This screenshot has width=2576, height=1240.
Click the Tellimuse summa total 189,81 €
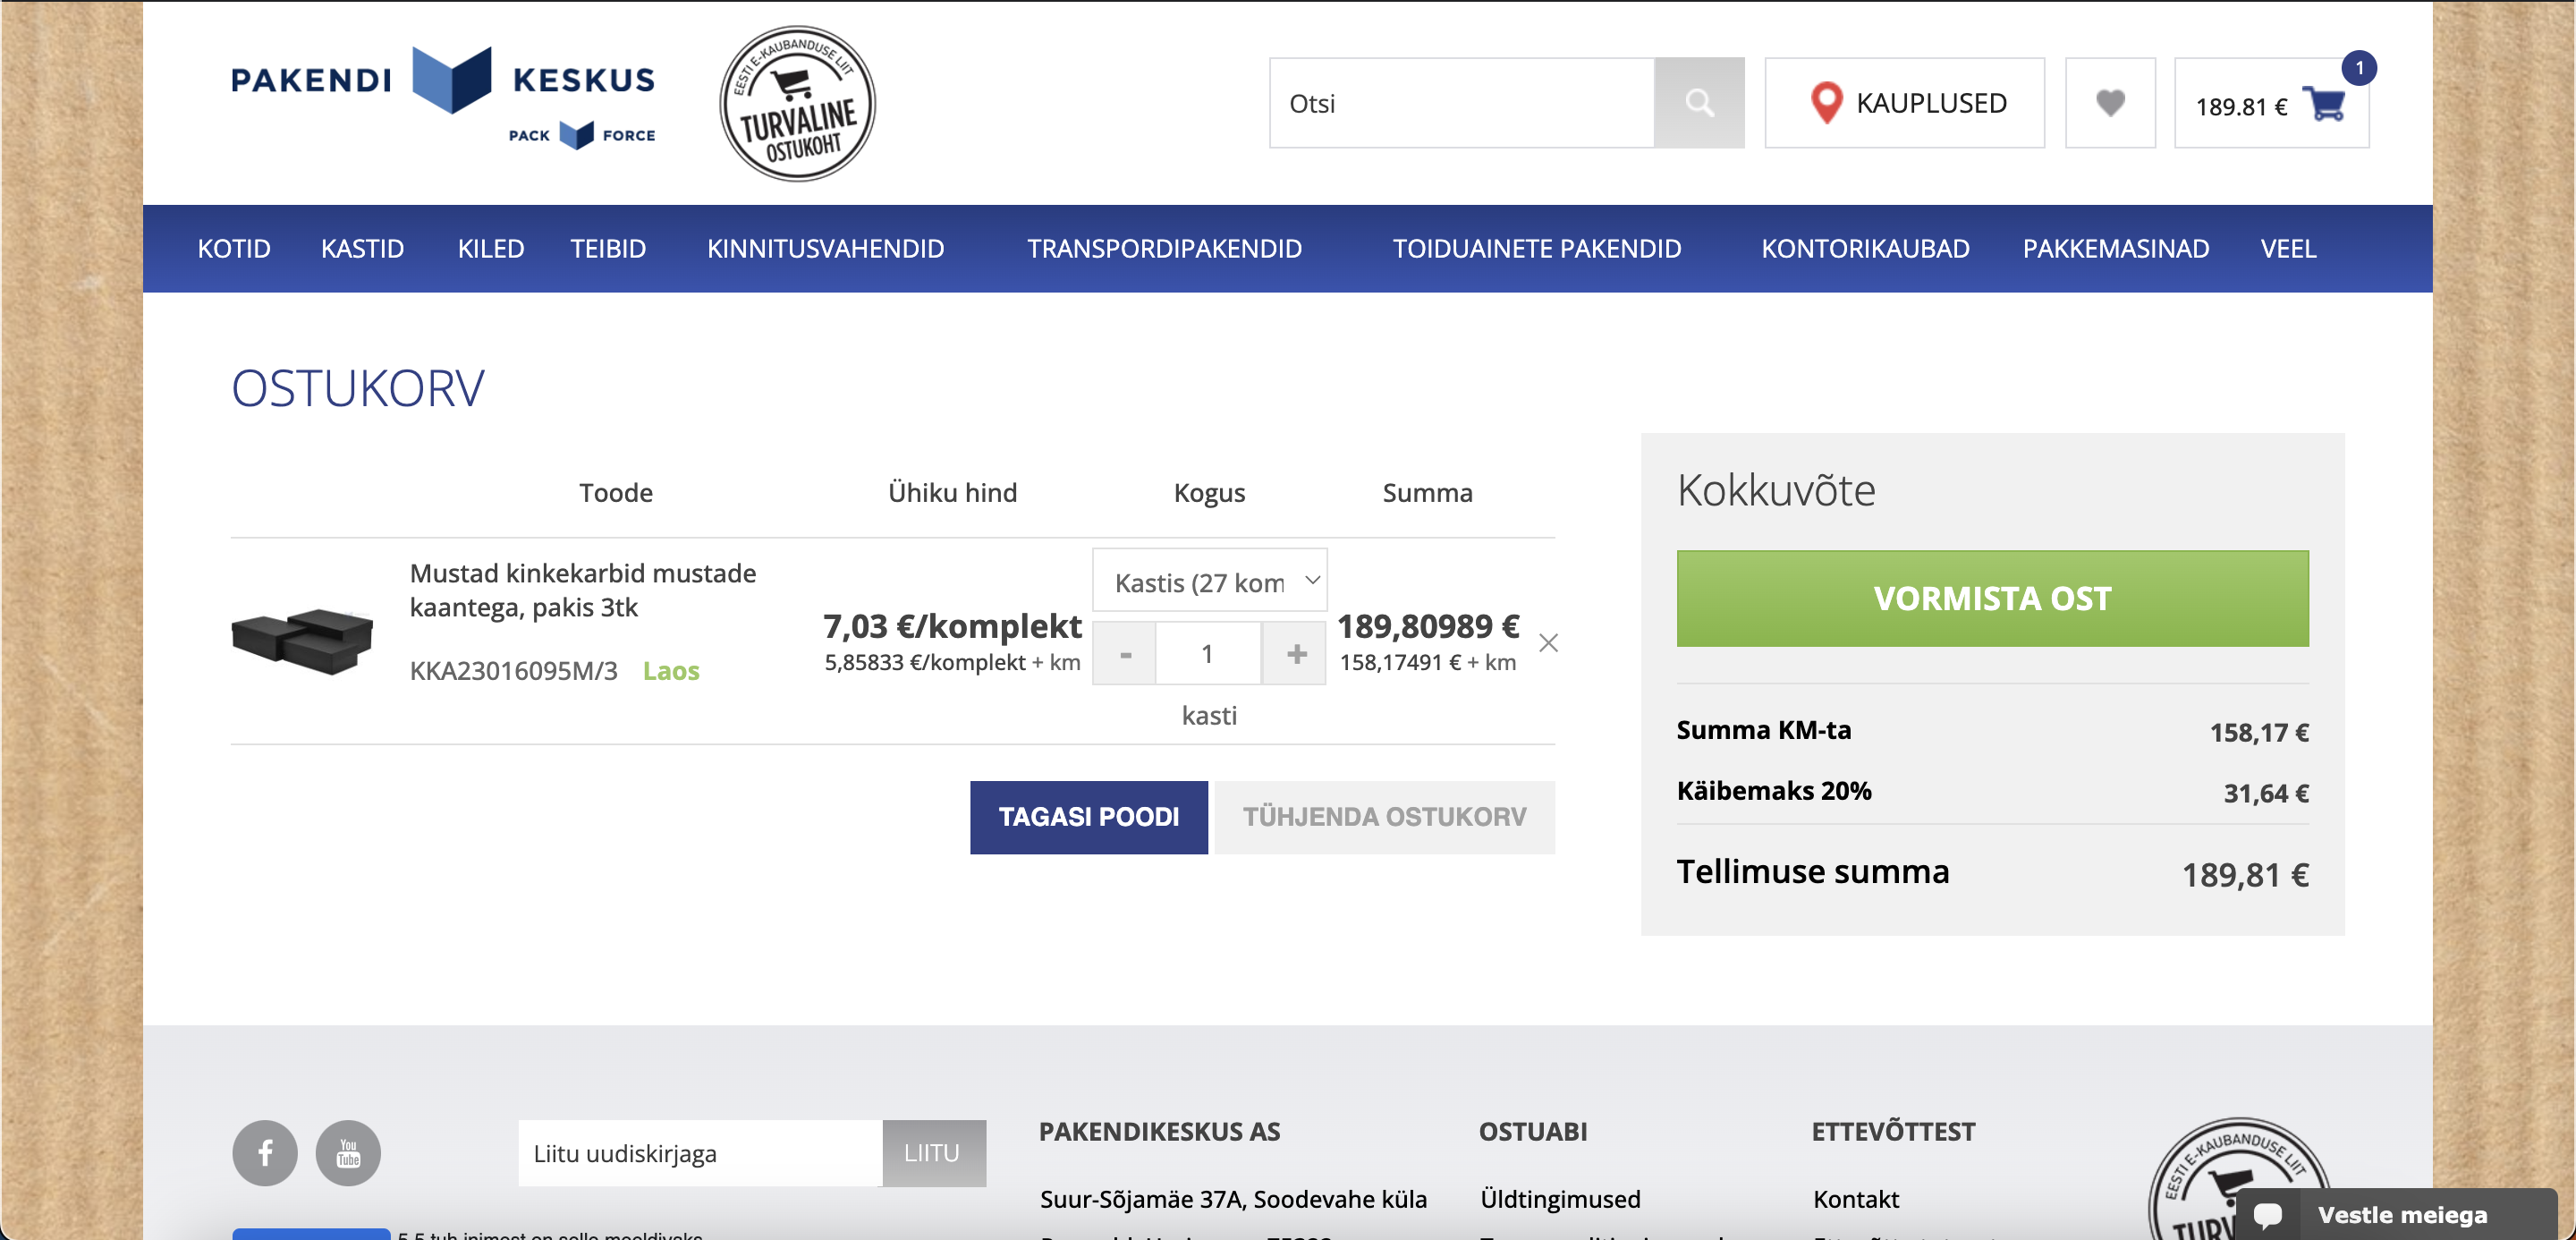[x=2245, y=875]
